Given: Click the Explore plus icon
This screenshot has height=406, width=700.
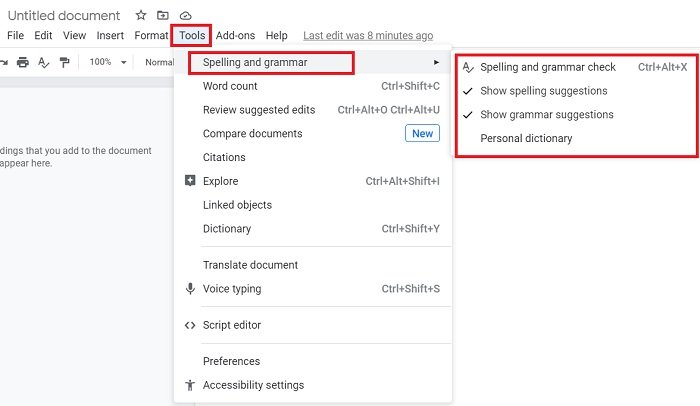Looking at the screenshot, I should (190, 180).
